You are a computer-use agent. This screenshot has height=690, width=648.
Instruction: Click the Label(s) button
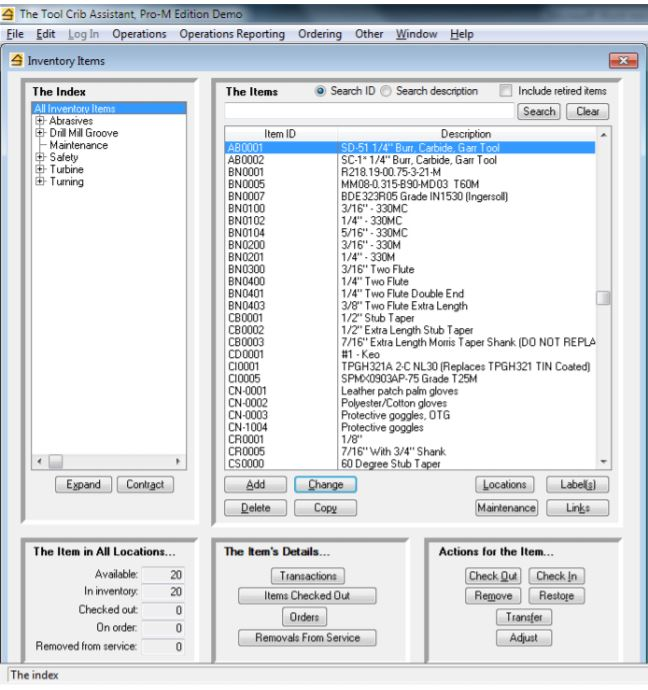coord(578,484)
